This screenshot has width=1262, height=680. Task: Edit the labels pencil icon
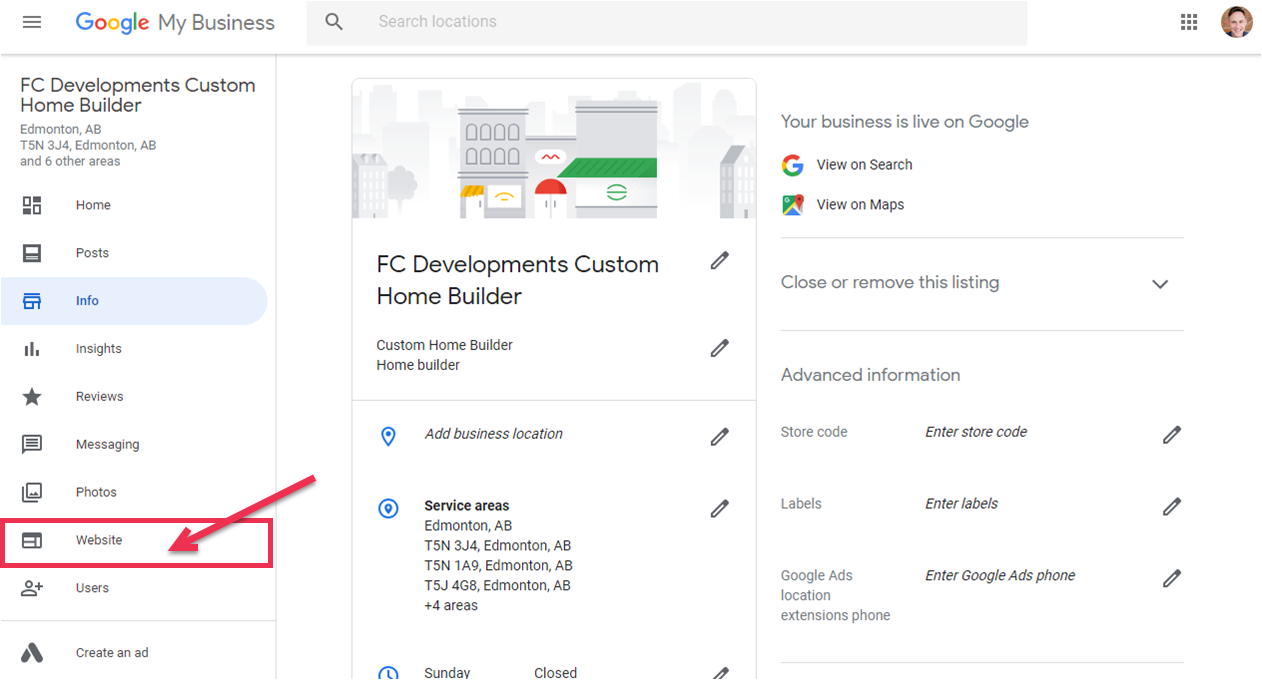pyautogui.click(x=1172, y=506)
